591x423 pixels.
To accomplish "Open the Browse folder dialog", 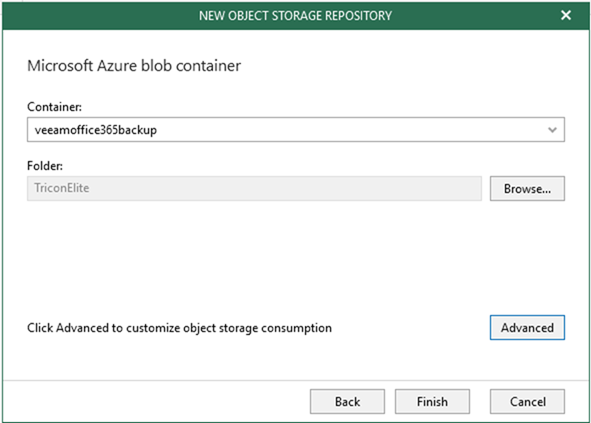I will click(x=527, y=188).
